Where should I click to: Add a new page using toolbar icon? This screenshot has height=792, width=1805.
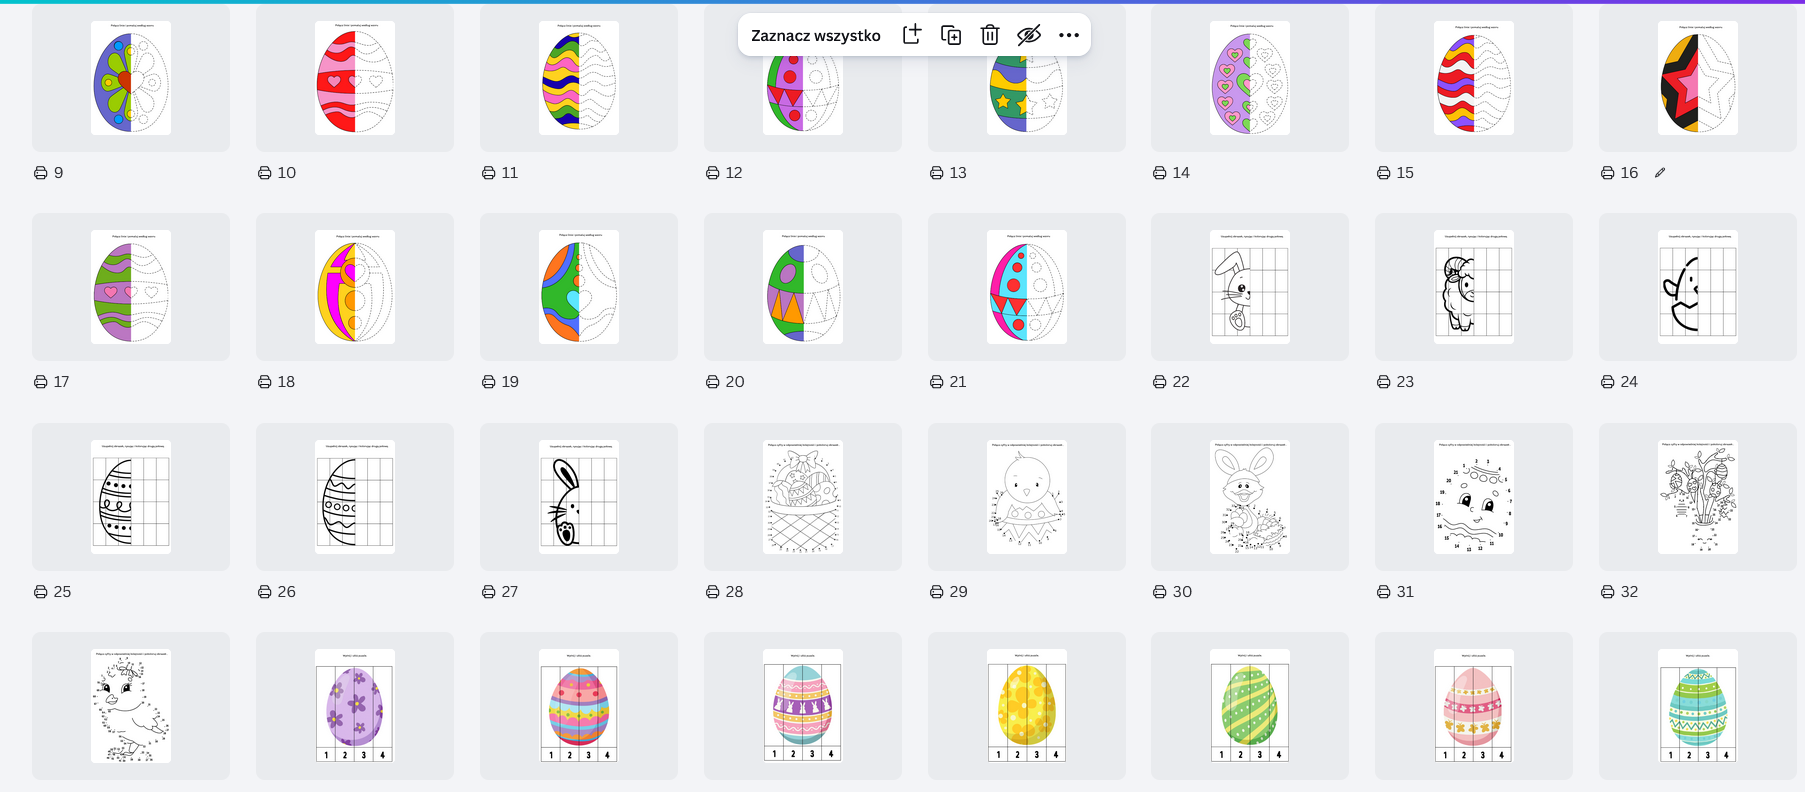(911, 35)
